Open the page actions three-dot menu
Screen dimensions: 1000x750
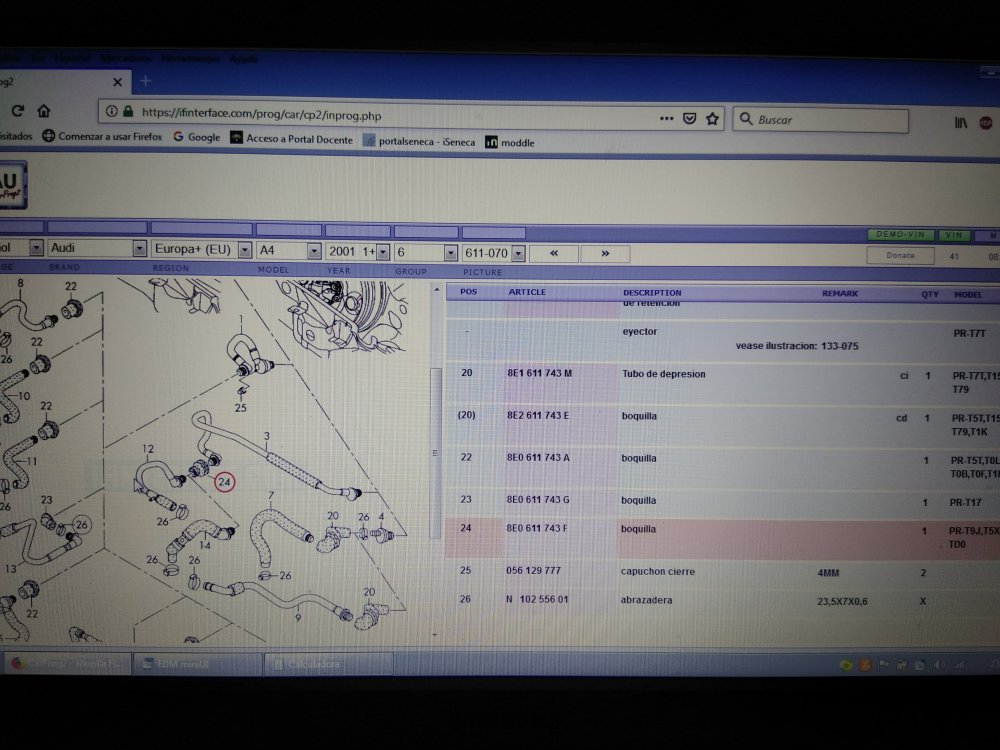[666, 118]
